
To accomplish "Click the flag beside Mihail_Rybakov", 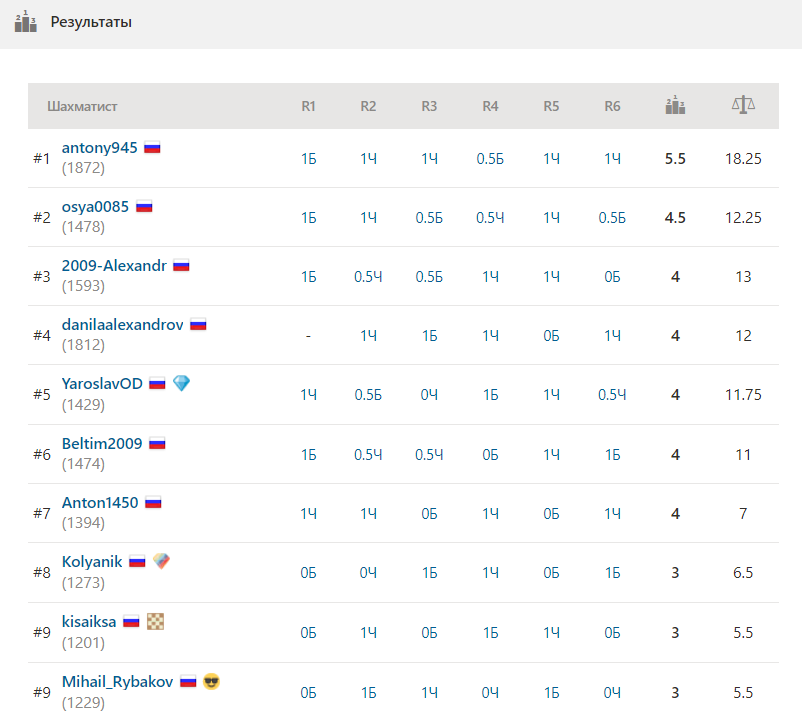I will [188, 682].
